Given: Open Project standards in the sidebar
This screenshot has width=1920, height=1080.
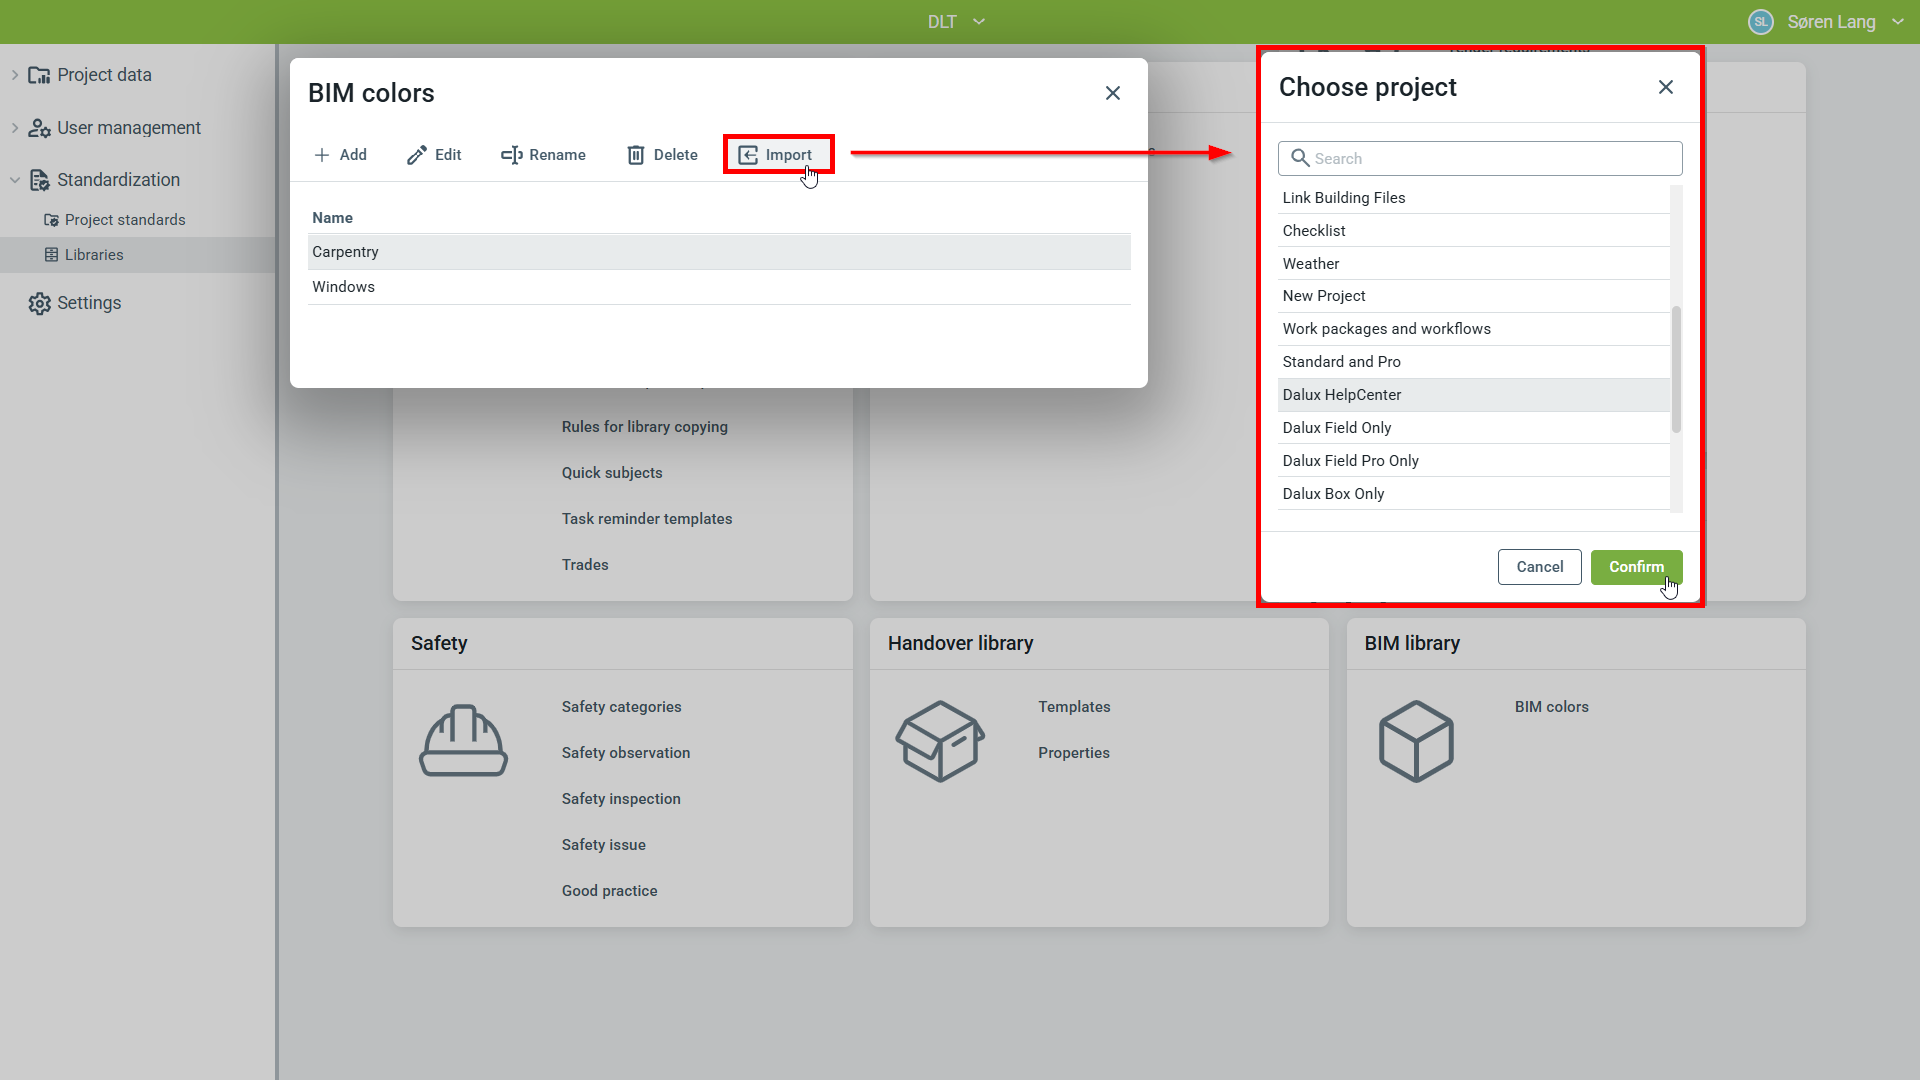Looking at the screenshot, I should click(125, 220).
